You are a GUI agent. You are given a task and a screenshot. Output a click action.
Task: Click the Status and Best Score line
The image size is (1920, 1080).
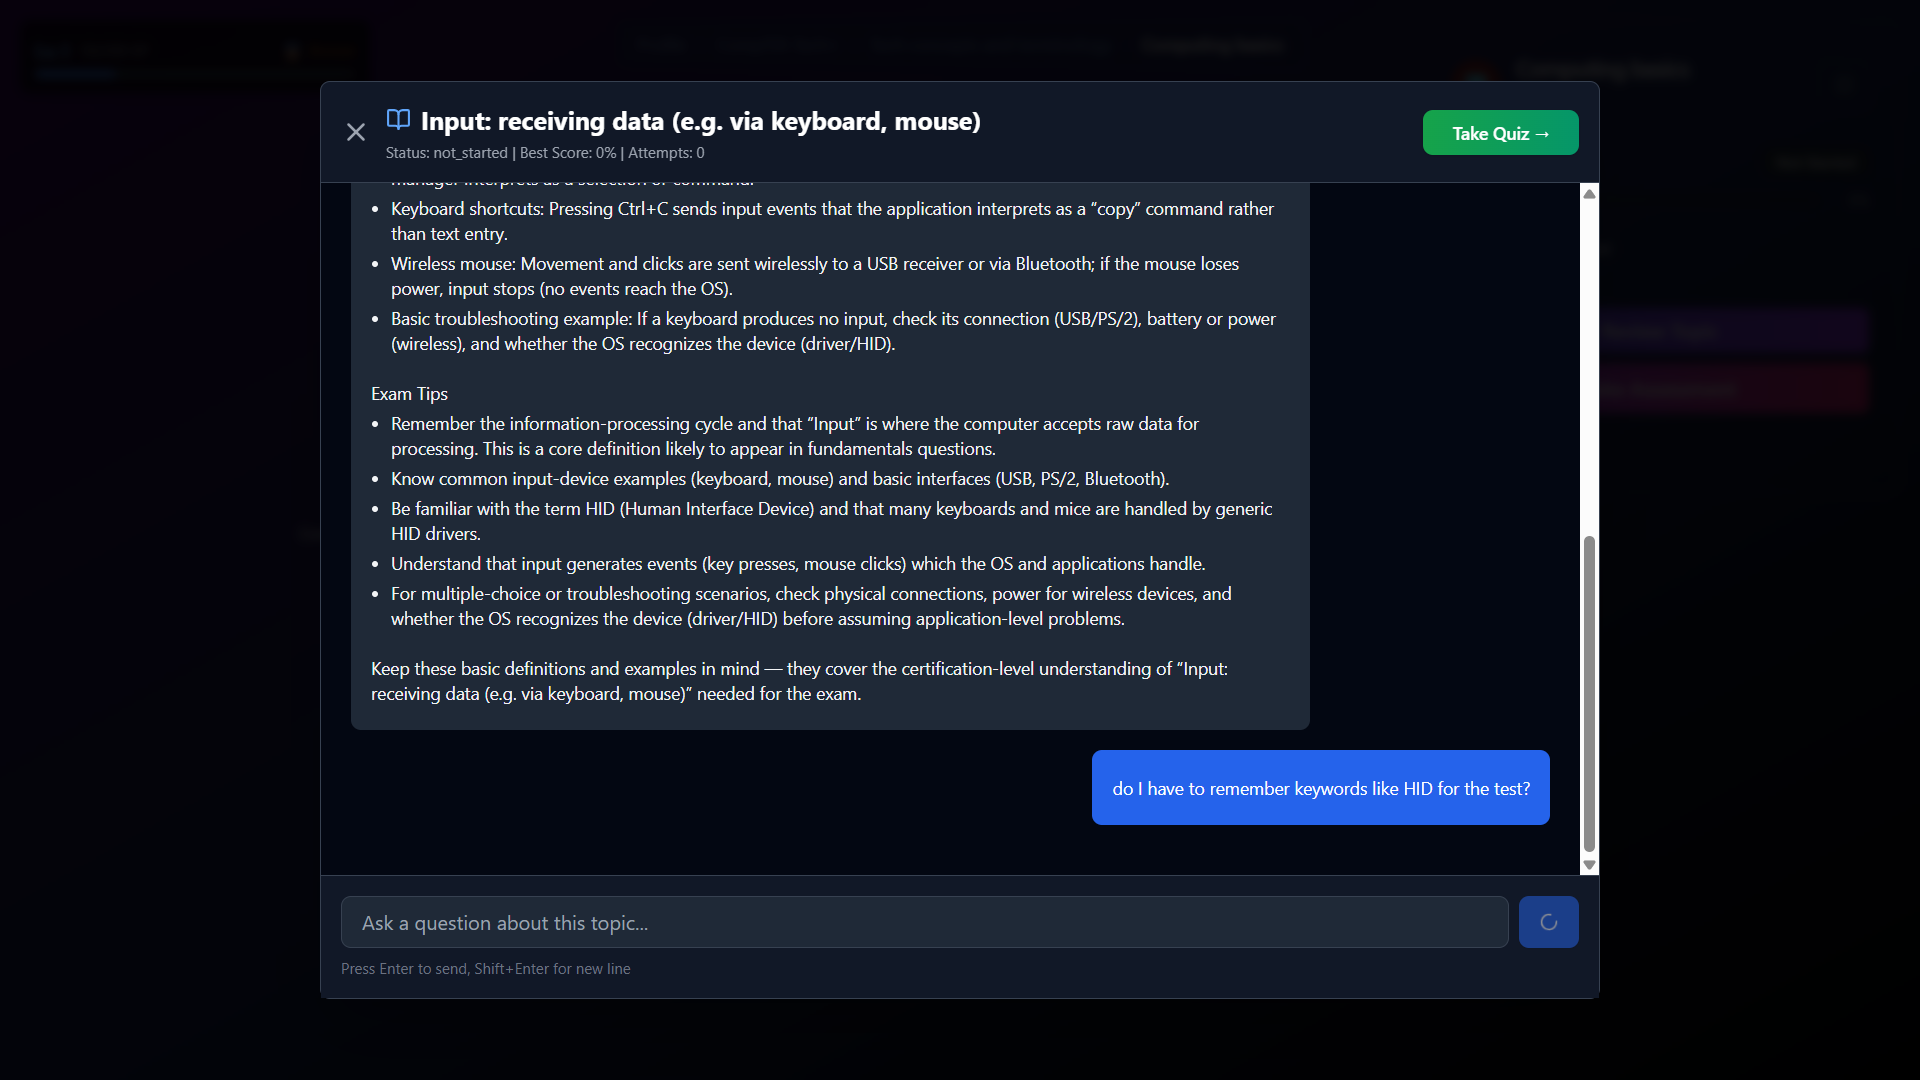pyautogui.click(x=545, y=153)
